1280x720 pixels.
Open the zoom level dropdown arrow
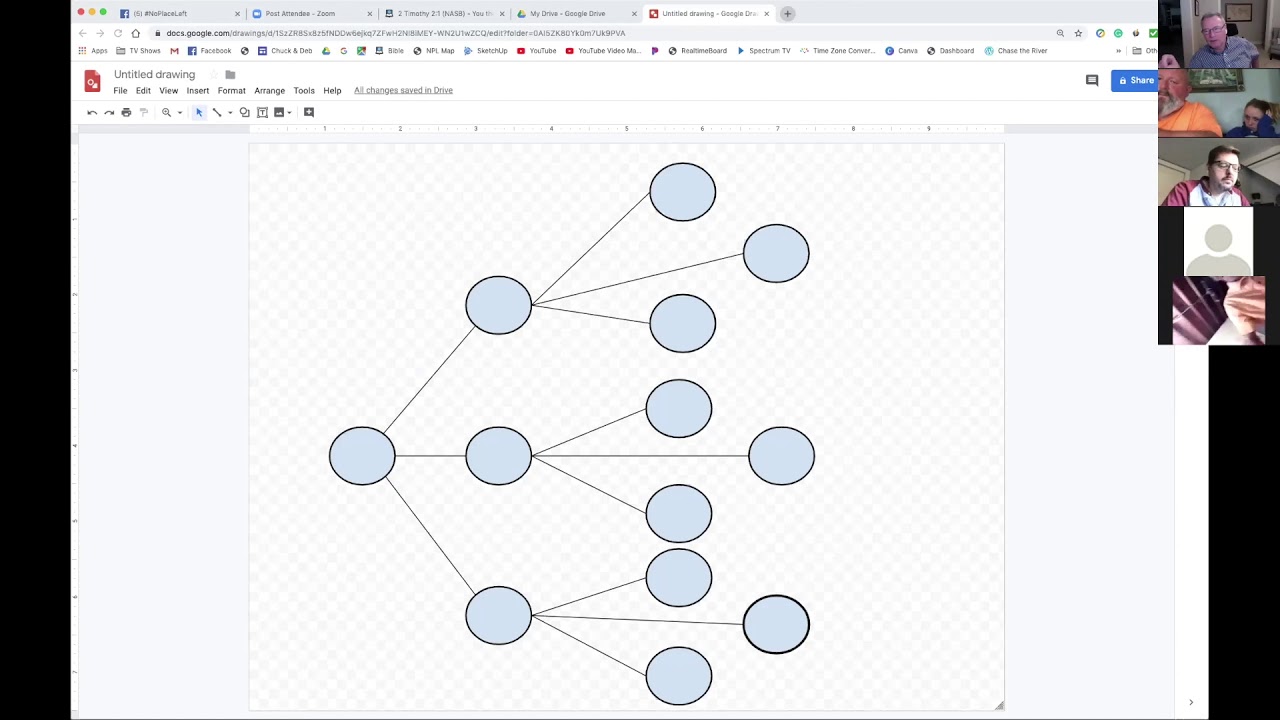(180, 112)
